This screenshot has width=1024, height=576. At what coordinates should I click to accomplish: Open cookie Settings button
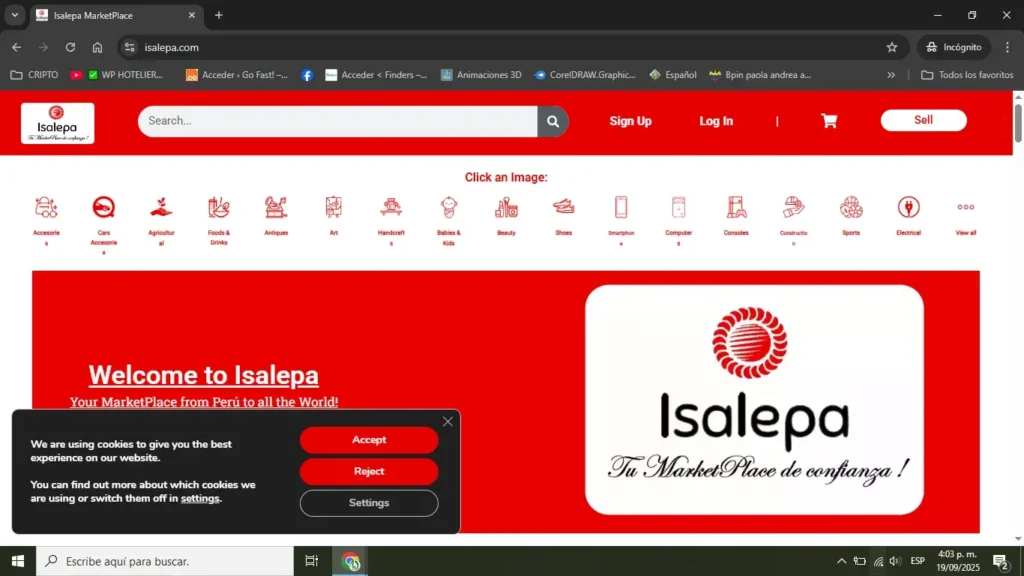coord(369,503)
